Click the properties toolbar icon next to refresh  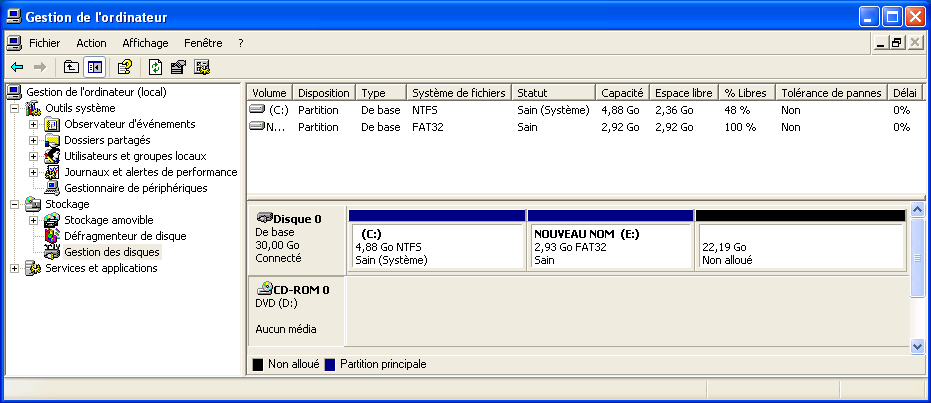[x=179, y=67]
